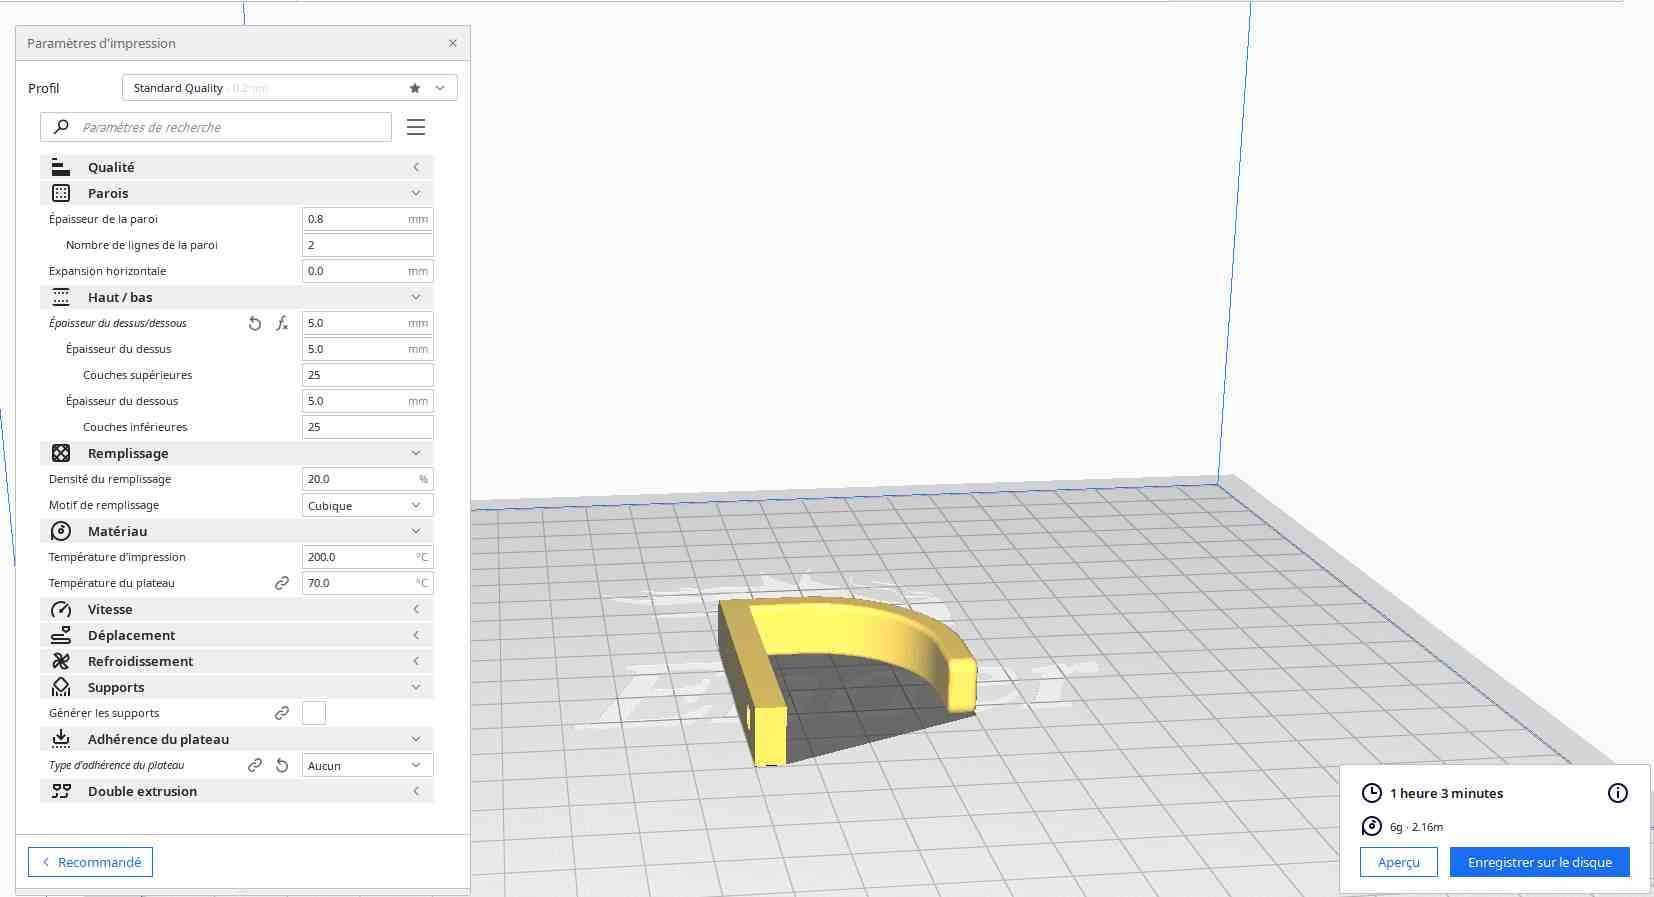The height and width of the screenshot is (897, 1654).
Task: Click the material usage spool icon
Action: [x=1372, y=826]
